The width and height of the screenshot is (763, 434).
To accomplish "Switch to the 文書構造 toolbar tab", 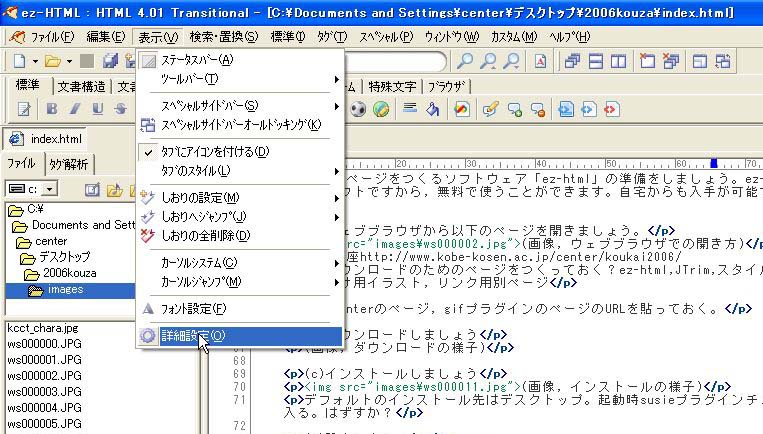I will (81, 87).
